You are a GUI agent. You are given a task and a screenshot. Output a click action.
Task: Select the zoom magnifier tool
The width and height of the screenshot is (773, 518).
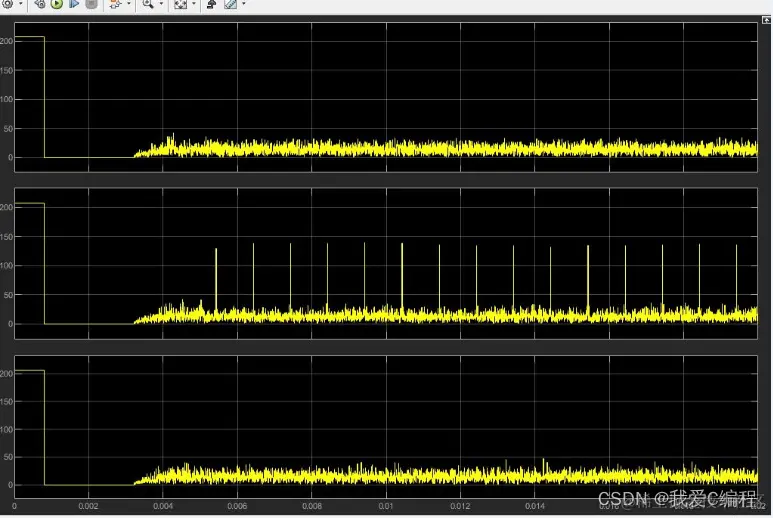coord(148,4)
